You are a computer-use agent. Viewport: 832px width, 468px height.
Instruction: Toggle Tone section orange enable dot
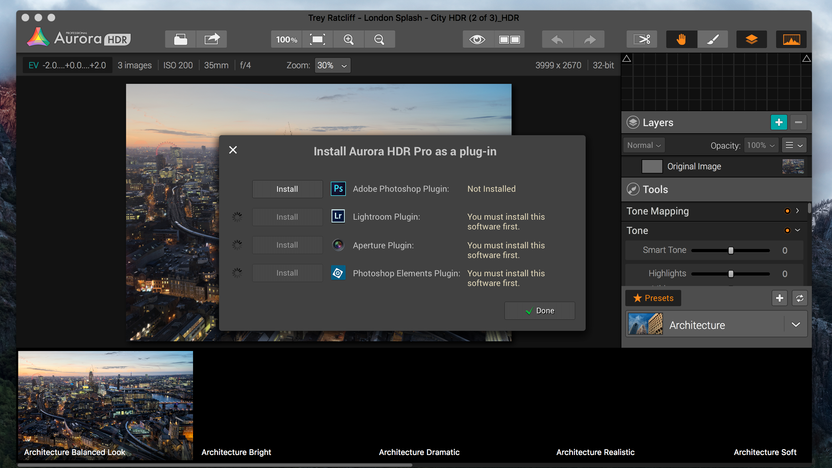[787, 230]
